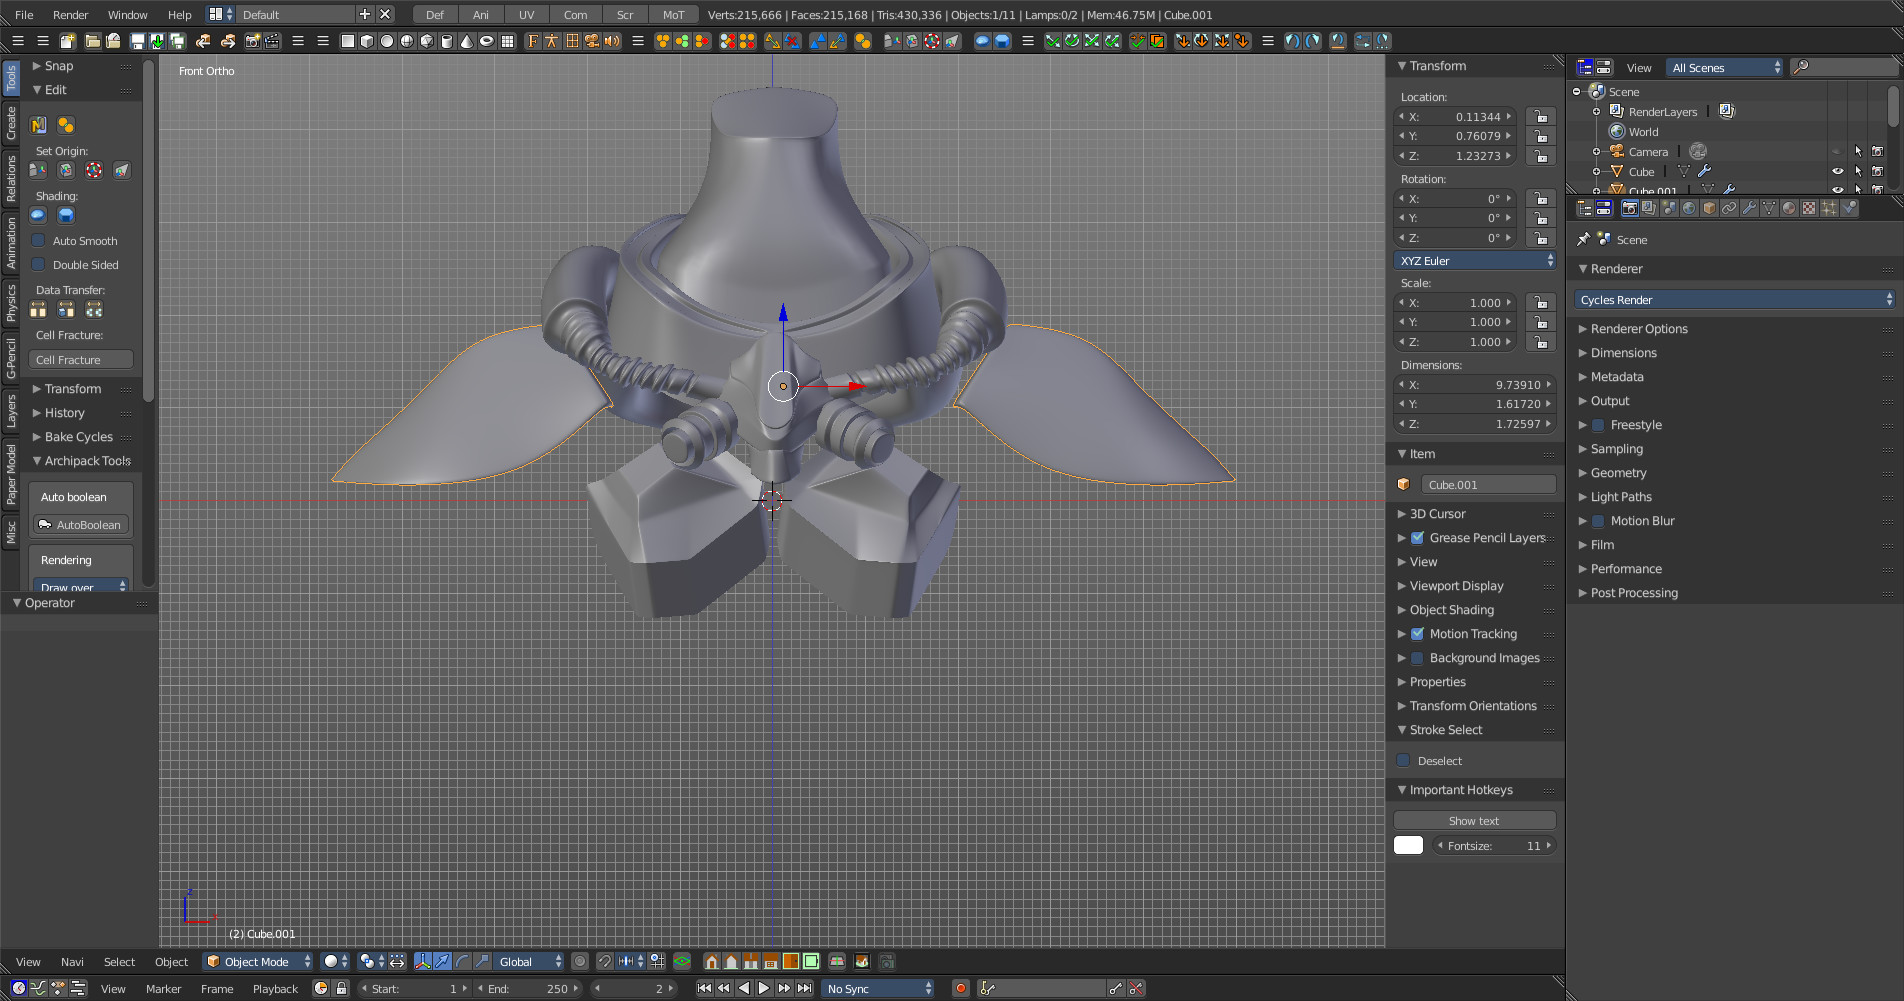
Task: Lock the Location X value
Action: (1541, 117)
